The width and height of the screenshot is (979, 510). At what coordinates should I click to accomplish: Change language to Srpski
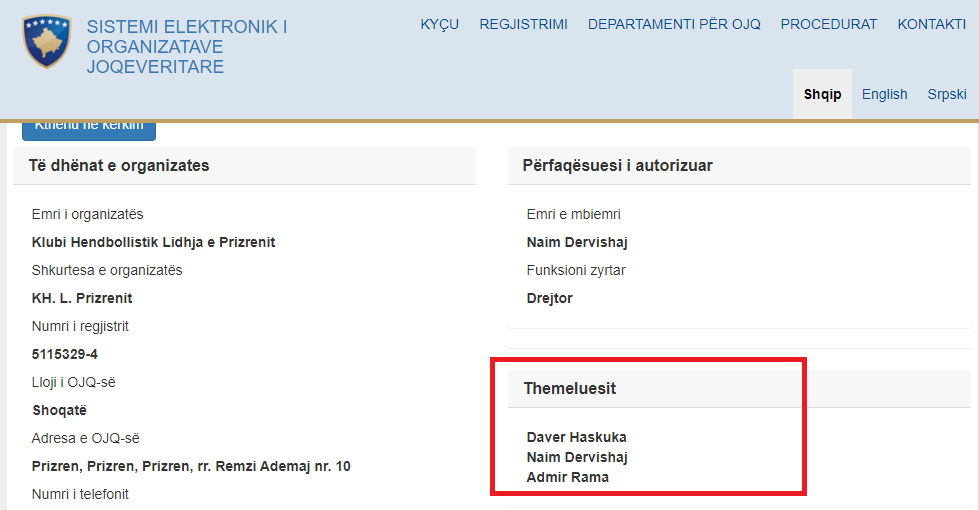coord(946,94)
